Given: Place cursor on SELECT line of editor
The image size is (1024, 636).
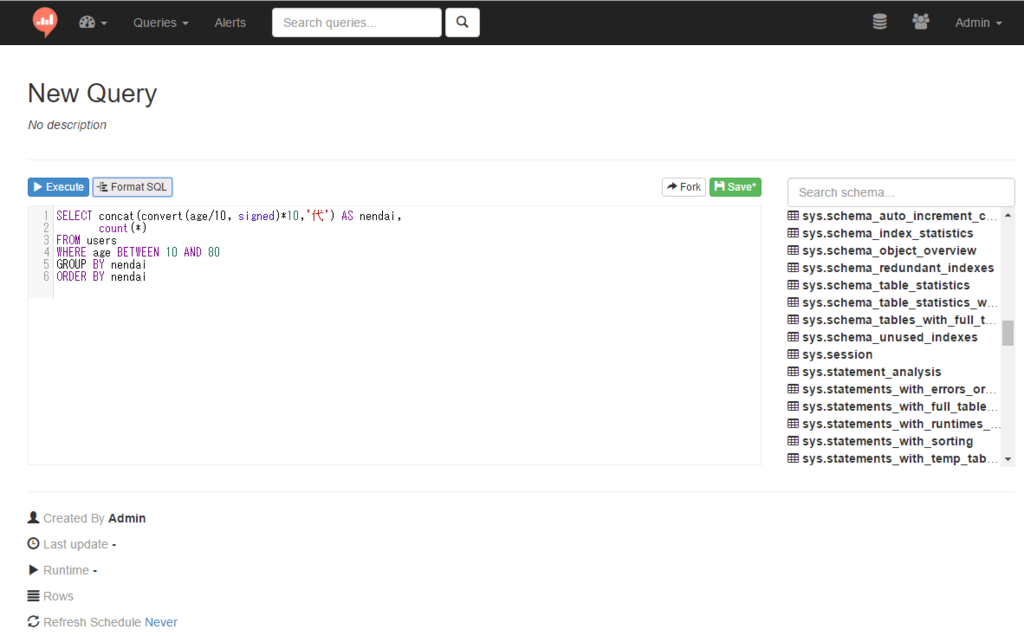Looking at the screenshot, I should (x=229, y=215).
